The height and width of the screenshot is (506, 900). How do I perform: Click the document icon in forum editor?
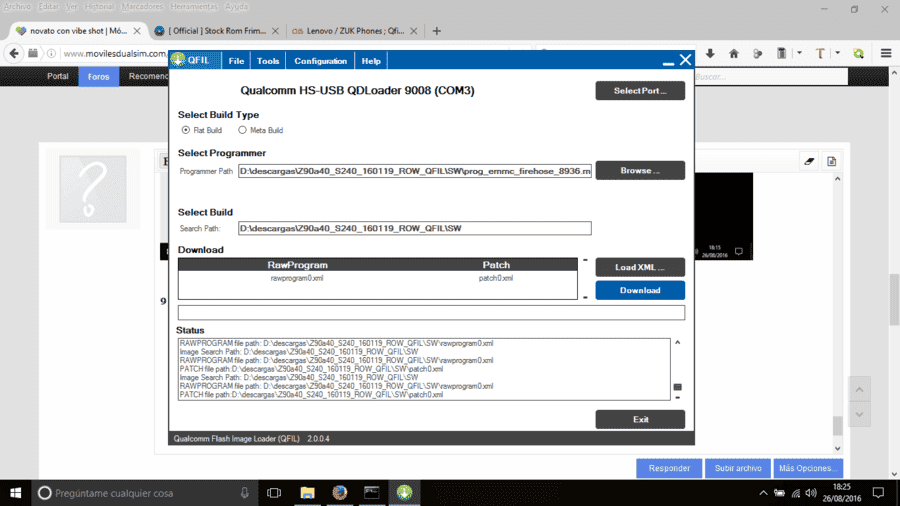(831, 161)
